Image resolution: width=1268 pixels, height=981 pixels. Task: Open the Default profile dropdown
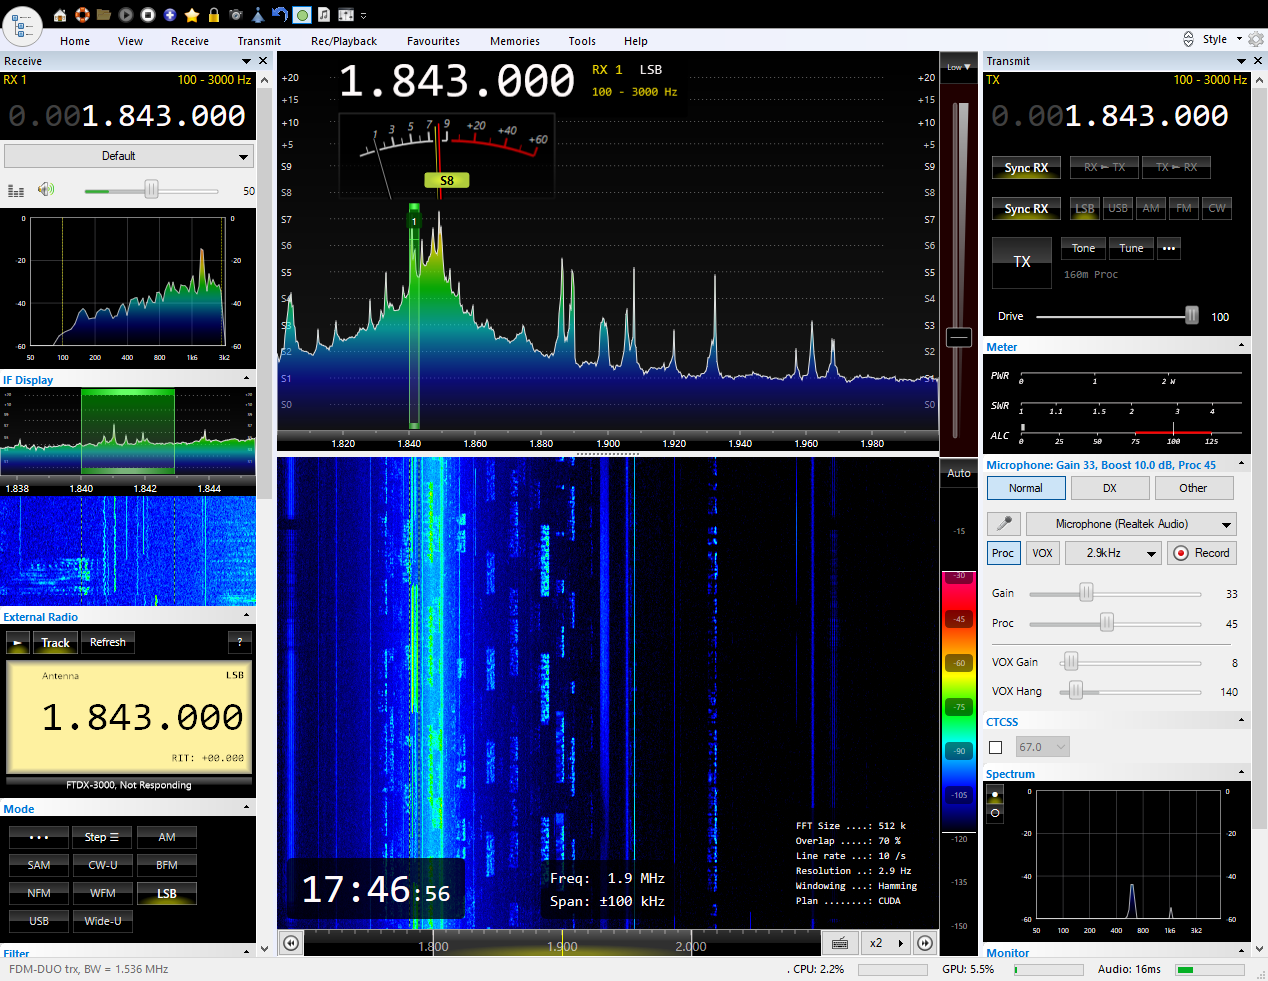(128, 156)
